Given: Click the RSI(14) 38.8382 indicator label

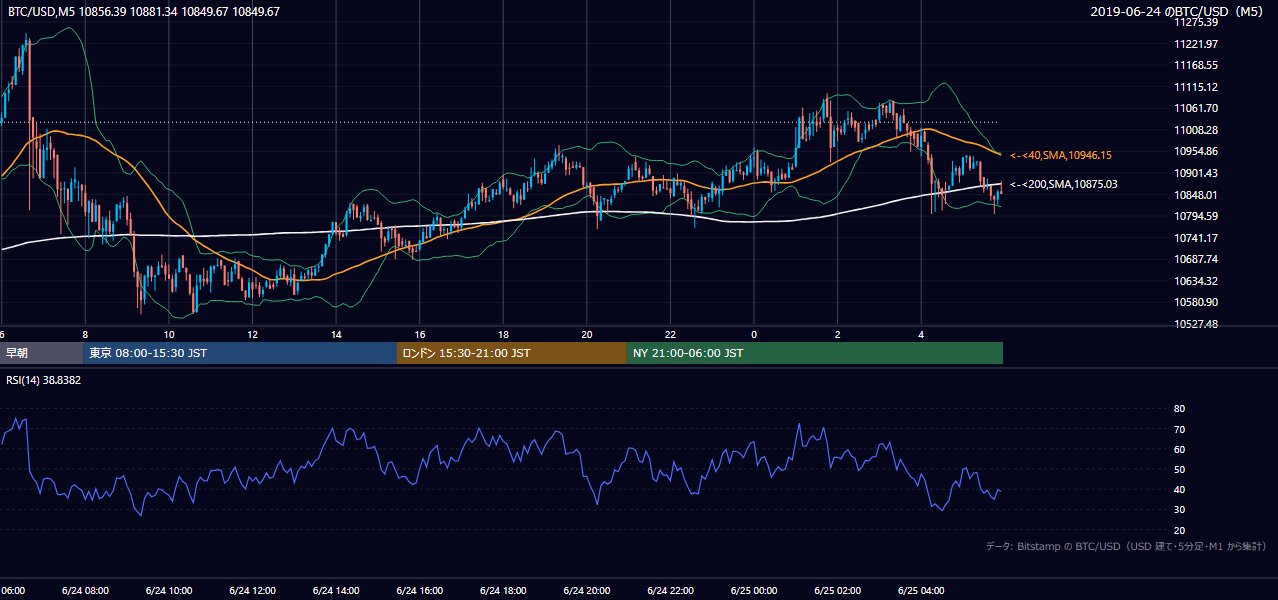Looking at the screenshot, I should [44, 380].
